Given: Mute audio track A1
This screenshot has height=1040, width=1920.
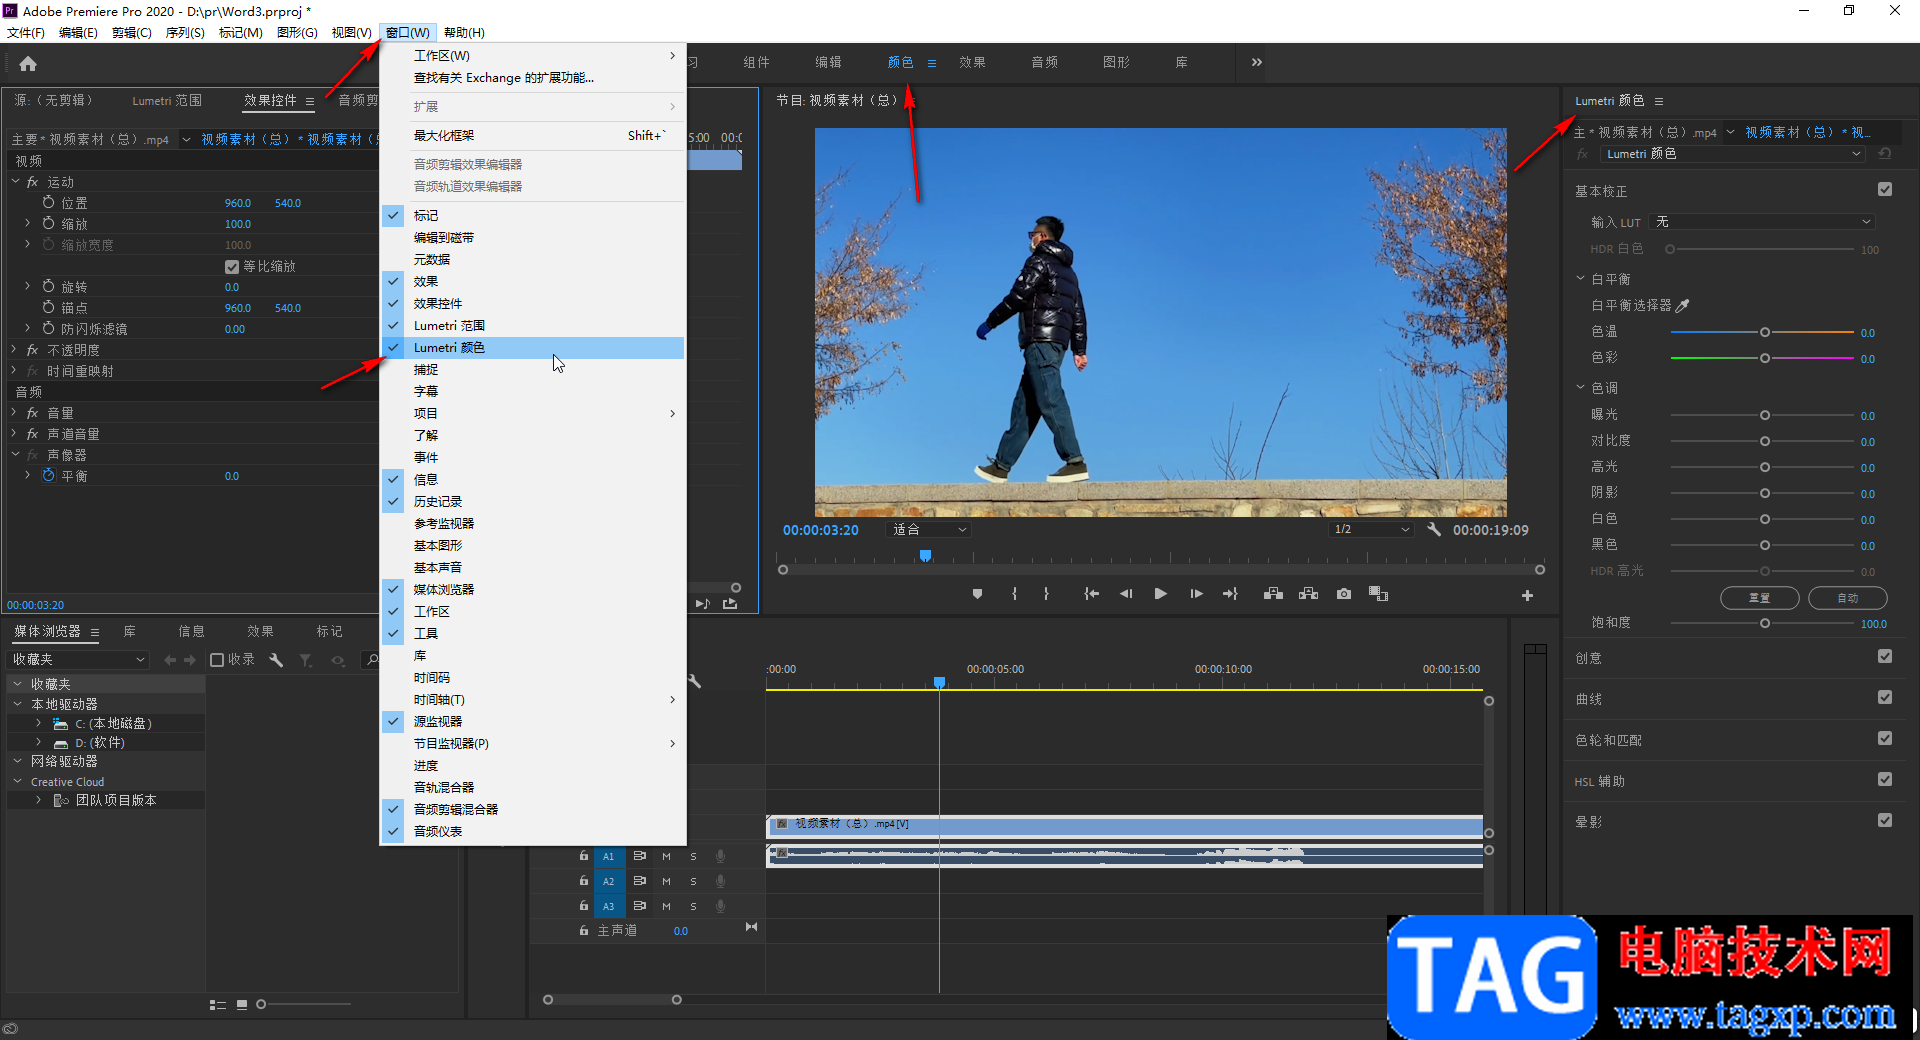Looking at the screenshot, I should pos(666,856).
